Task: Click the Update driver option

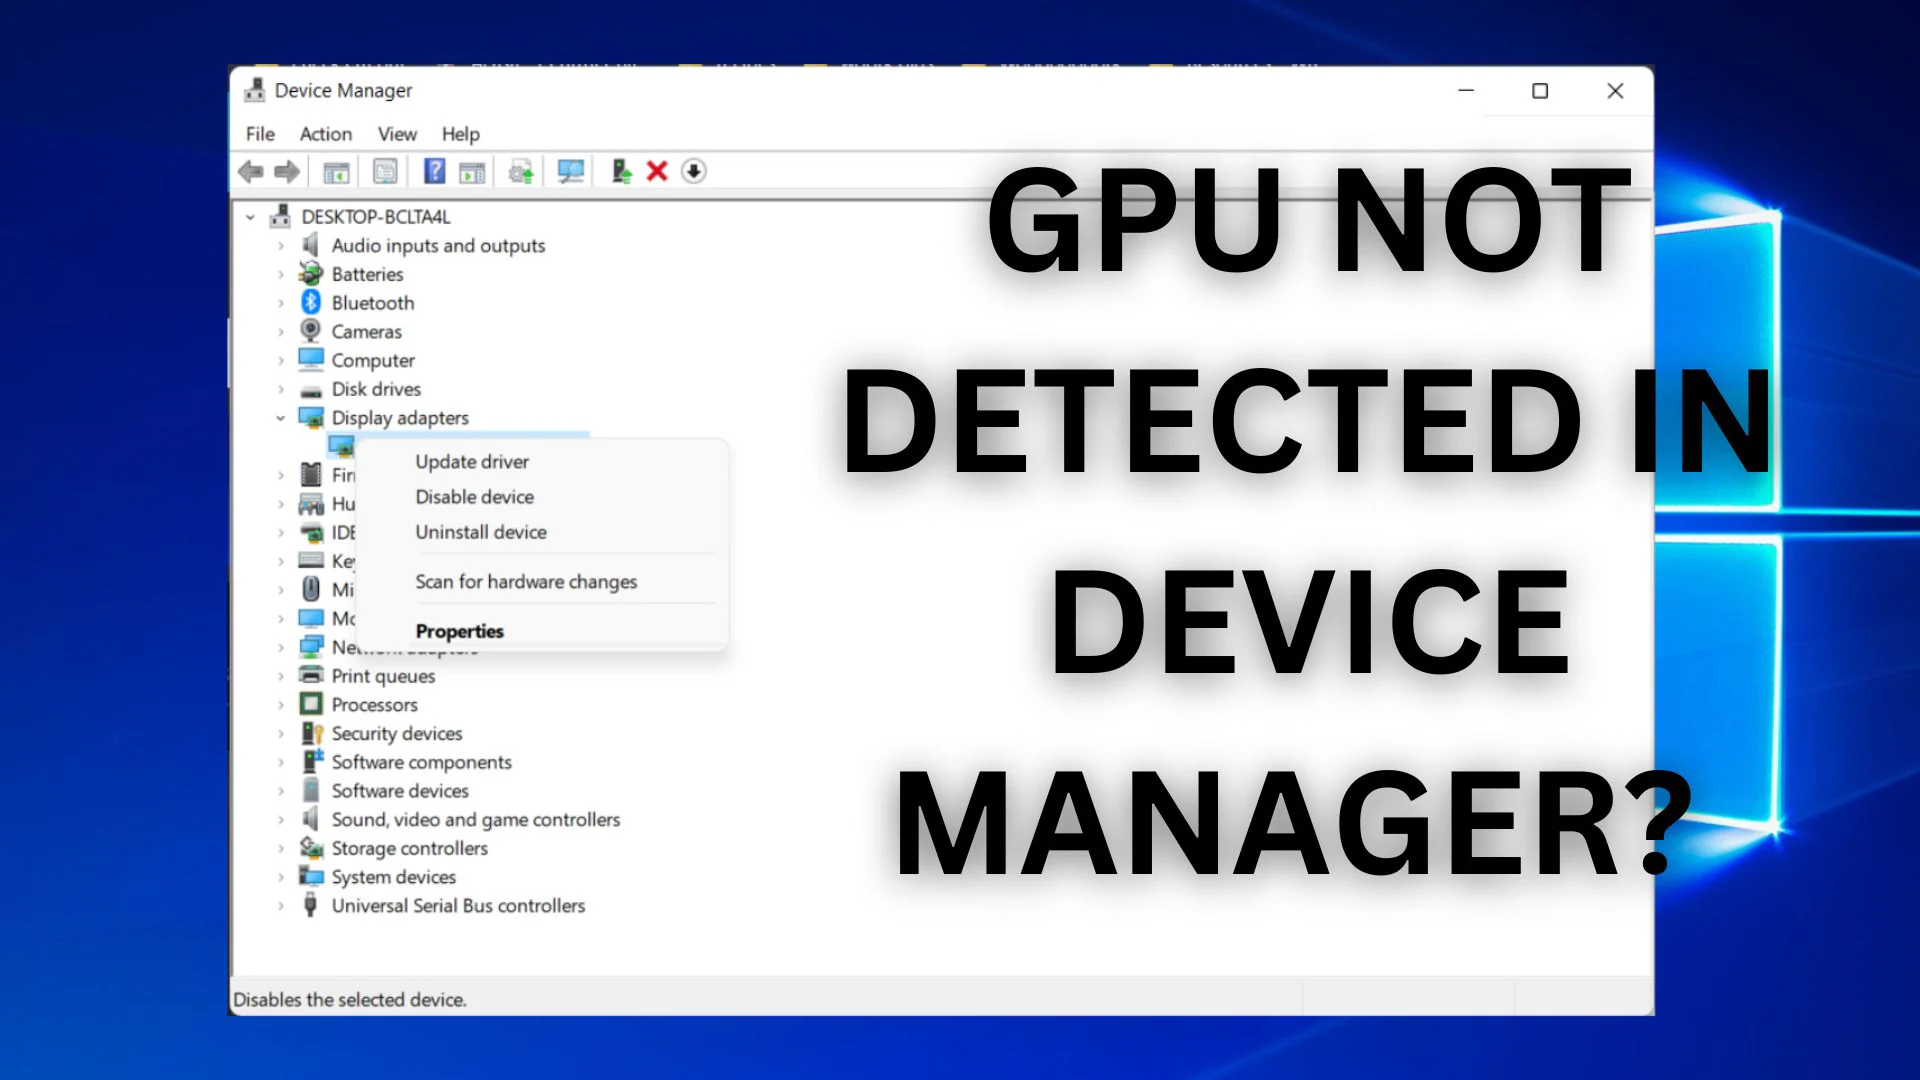Action: [471, 462]
